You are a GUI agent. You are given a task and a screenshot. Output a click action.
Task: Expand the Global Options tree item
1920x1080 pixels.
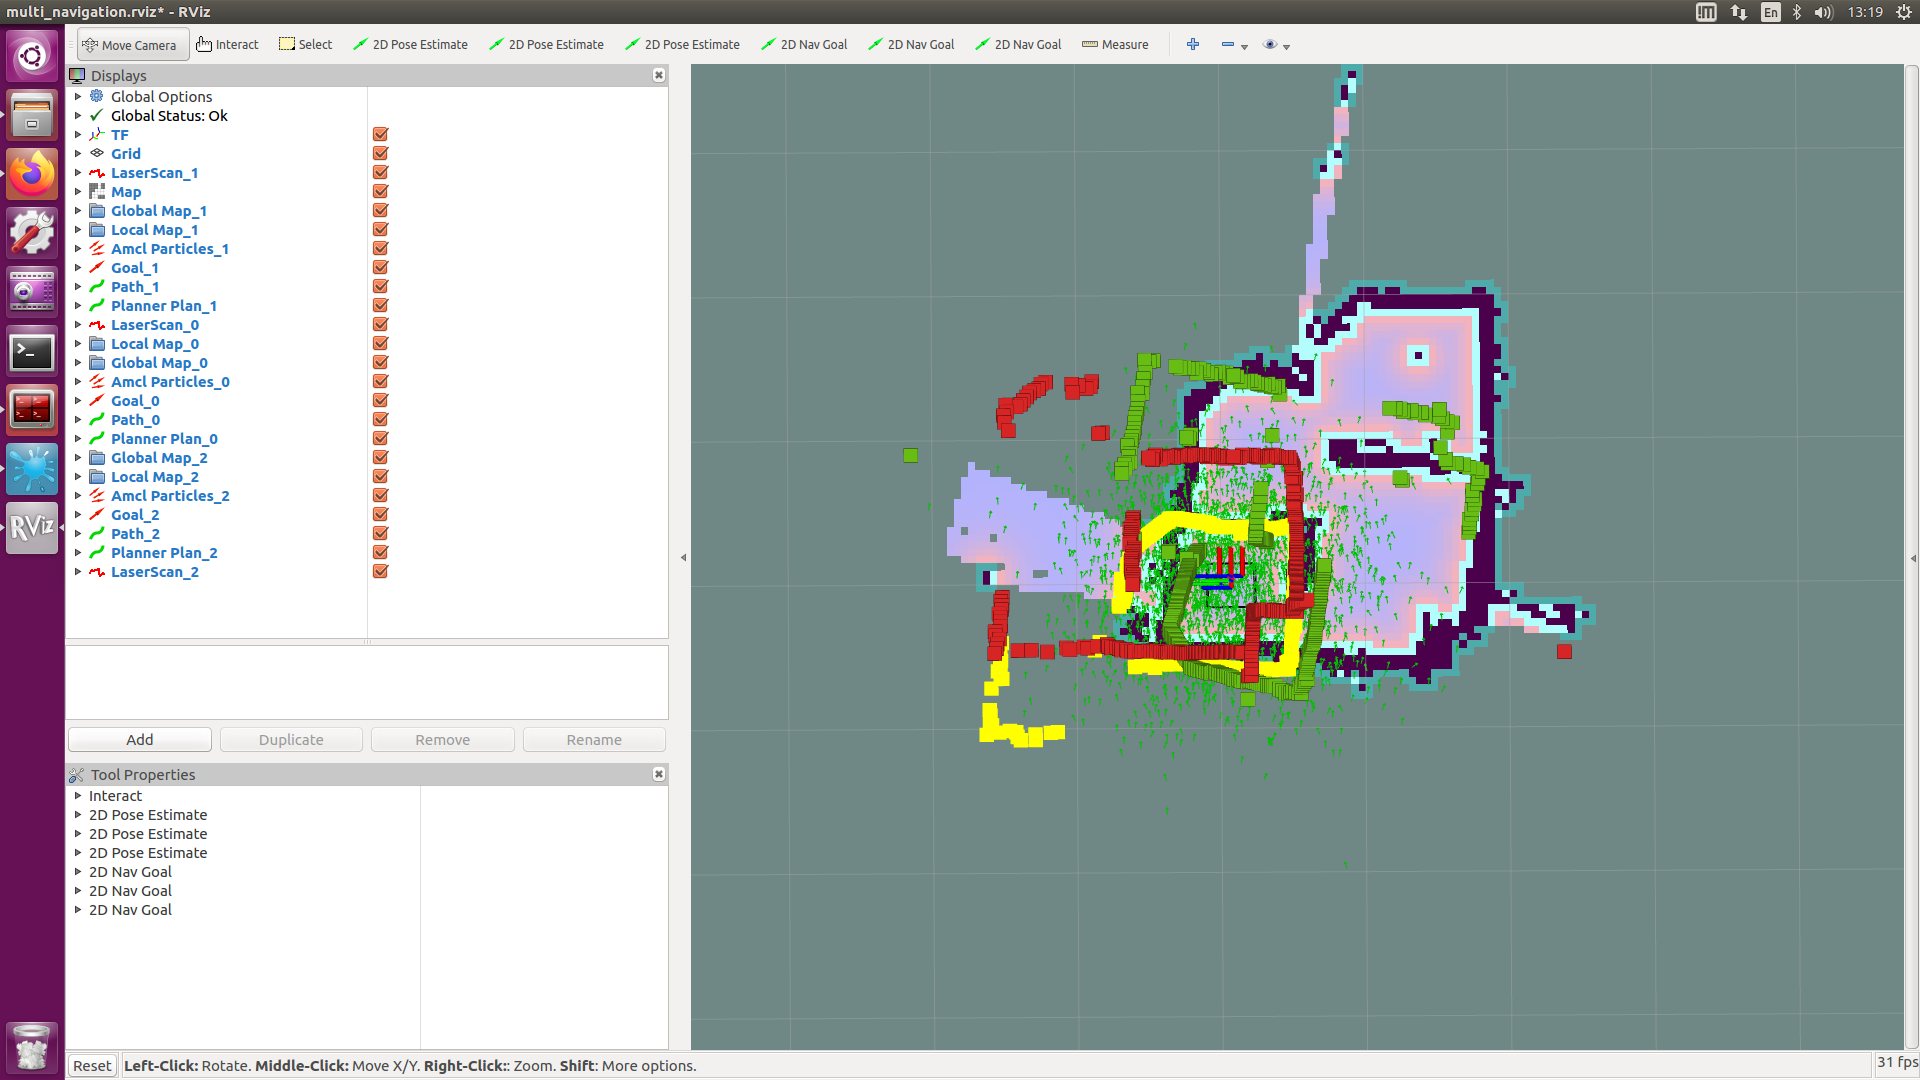[78, 97]
